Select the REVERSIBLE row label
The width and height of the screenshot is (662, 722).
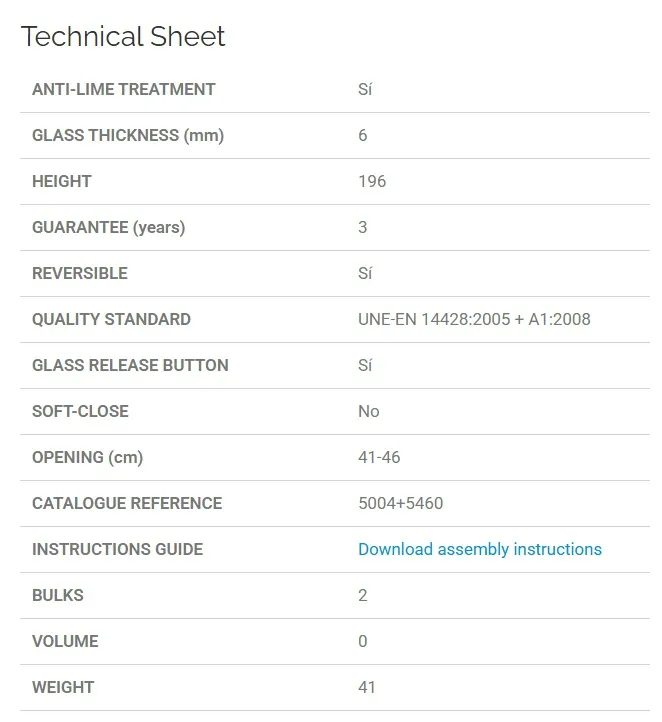(80, 273)
